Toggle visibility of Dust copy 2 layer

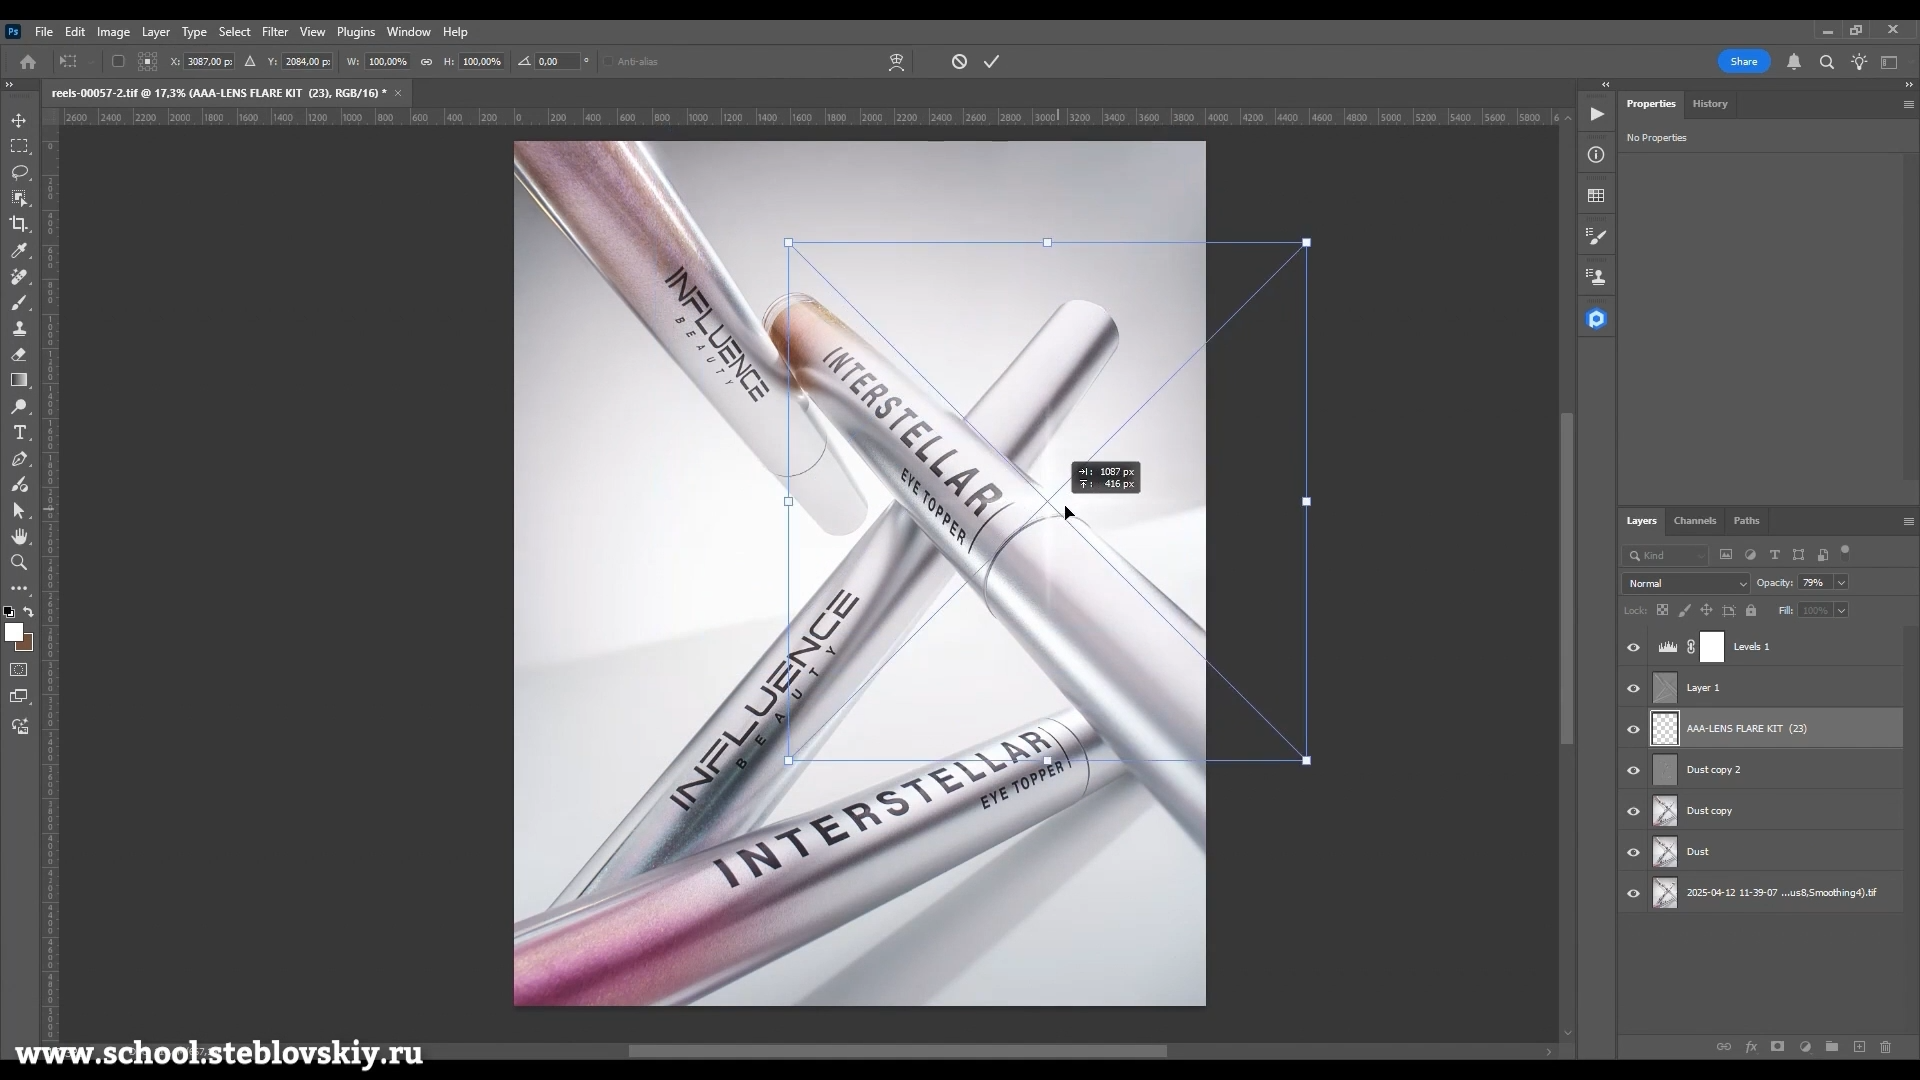tap(1633, 771)
